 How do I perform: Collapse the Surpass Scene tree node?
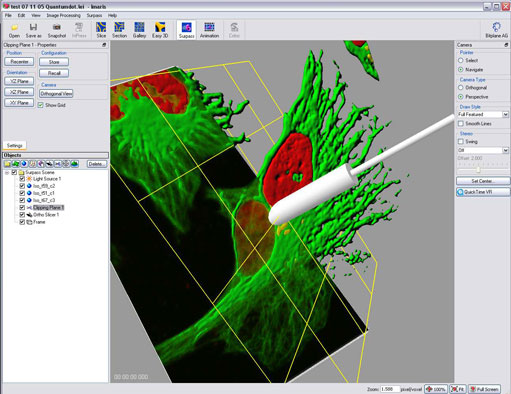tap(7, 173)
